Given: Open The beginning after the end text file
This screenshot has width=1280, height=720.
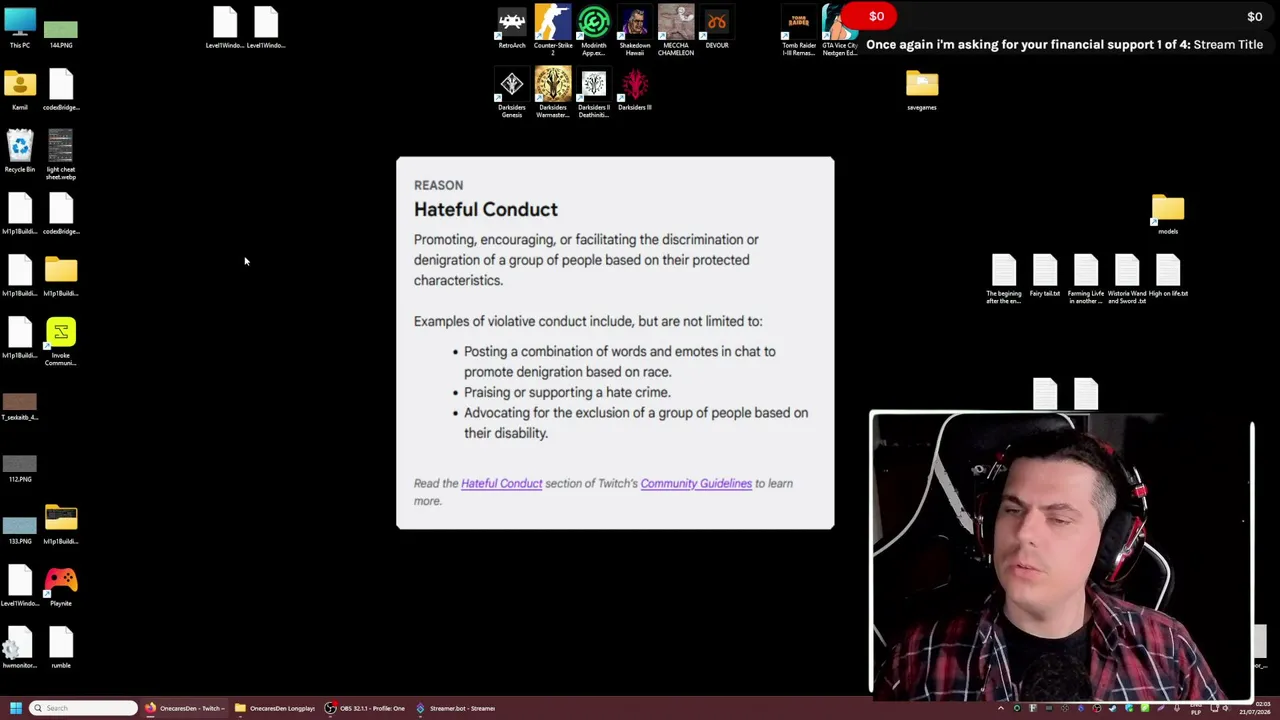Looking at the screenshot, I should (x=1004, y=279).
